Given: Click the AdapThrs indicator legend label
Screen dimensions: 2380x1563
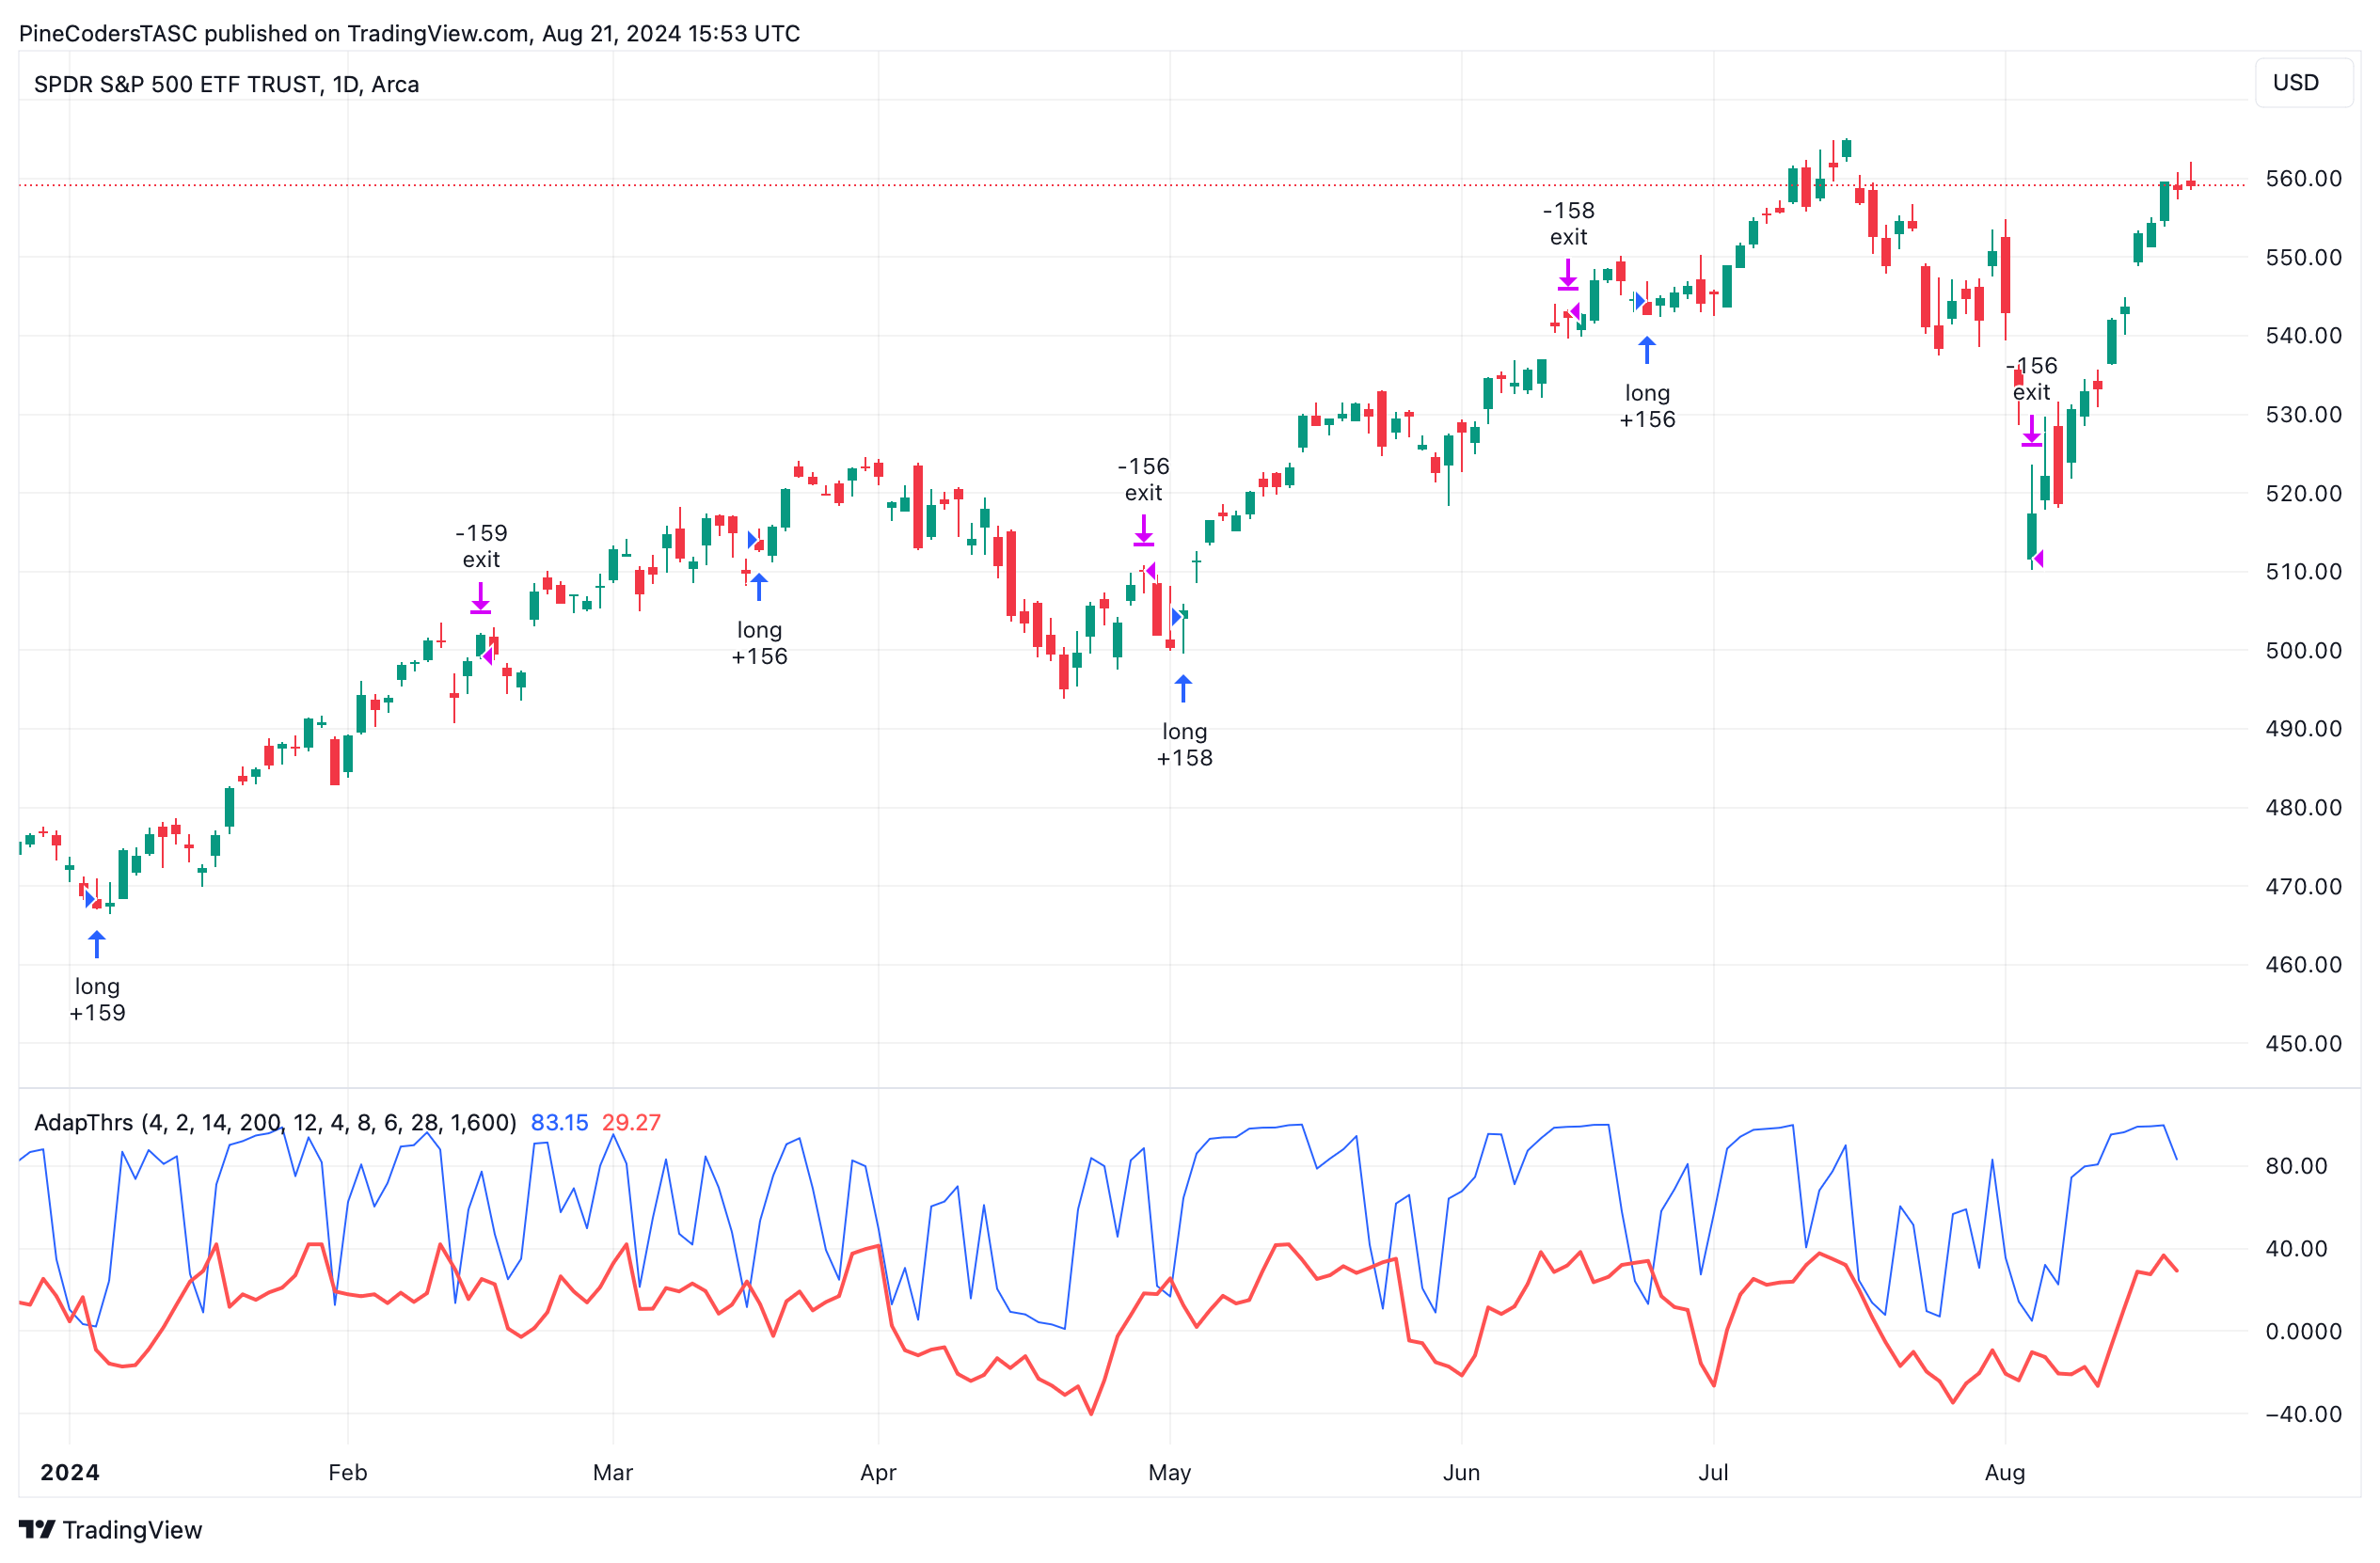Looking at the screenshot, I should pos(275,1122).
